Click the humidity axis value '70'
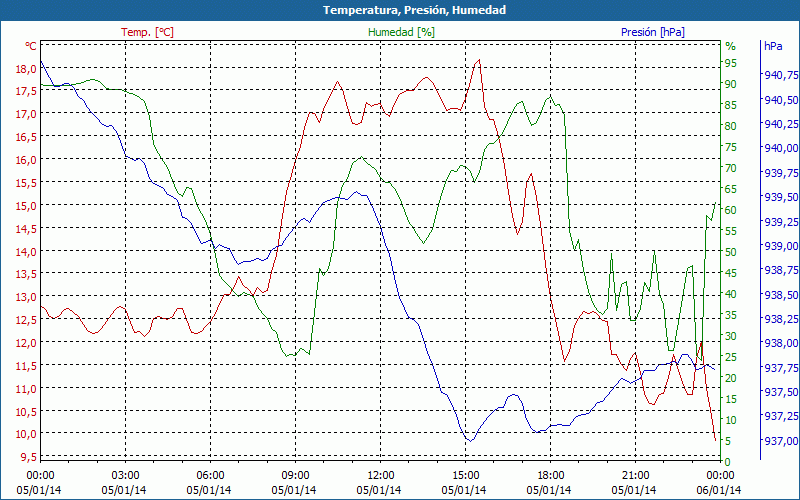The width and height of the screenshot is (800, 500). pos(731,168)
